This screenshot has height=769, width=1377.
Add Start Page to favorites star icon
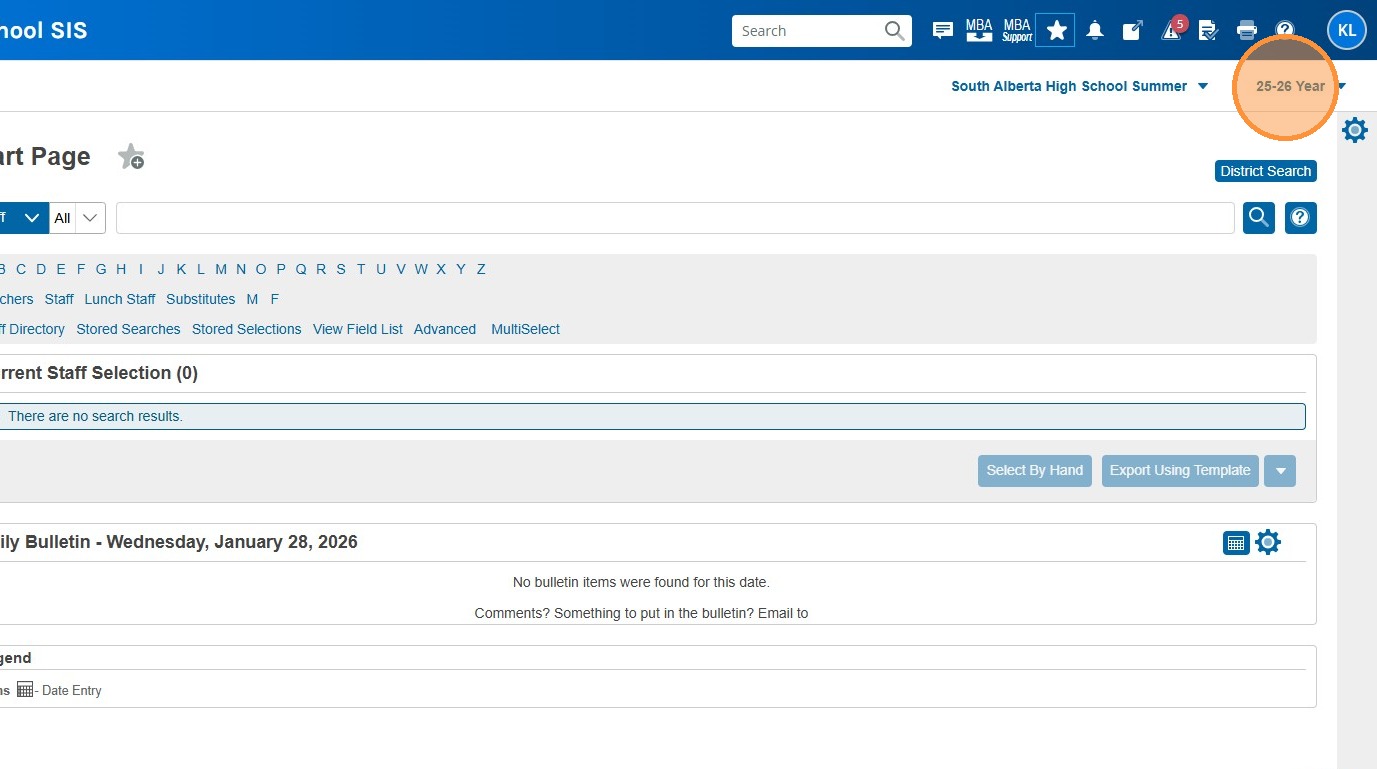click(131, 157)
